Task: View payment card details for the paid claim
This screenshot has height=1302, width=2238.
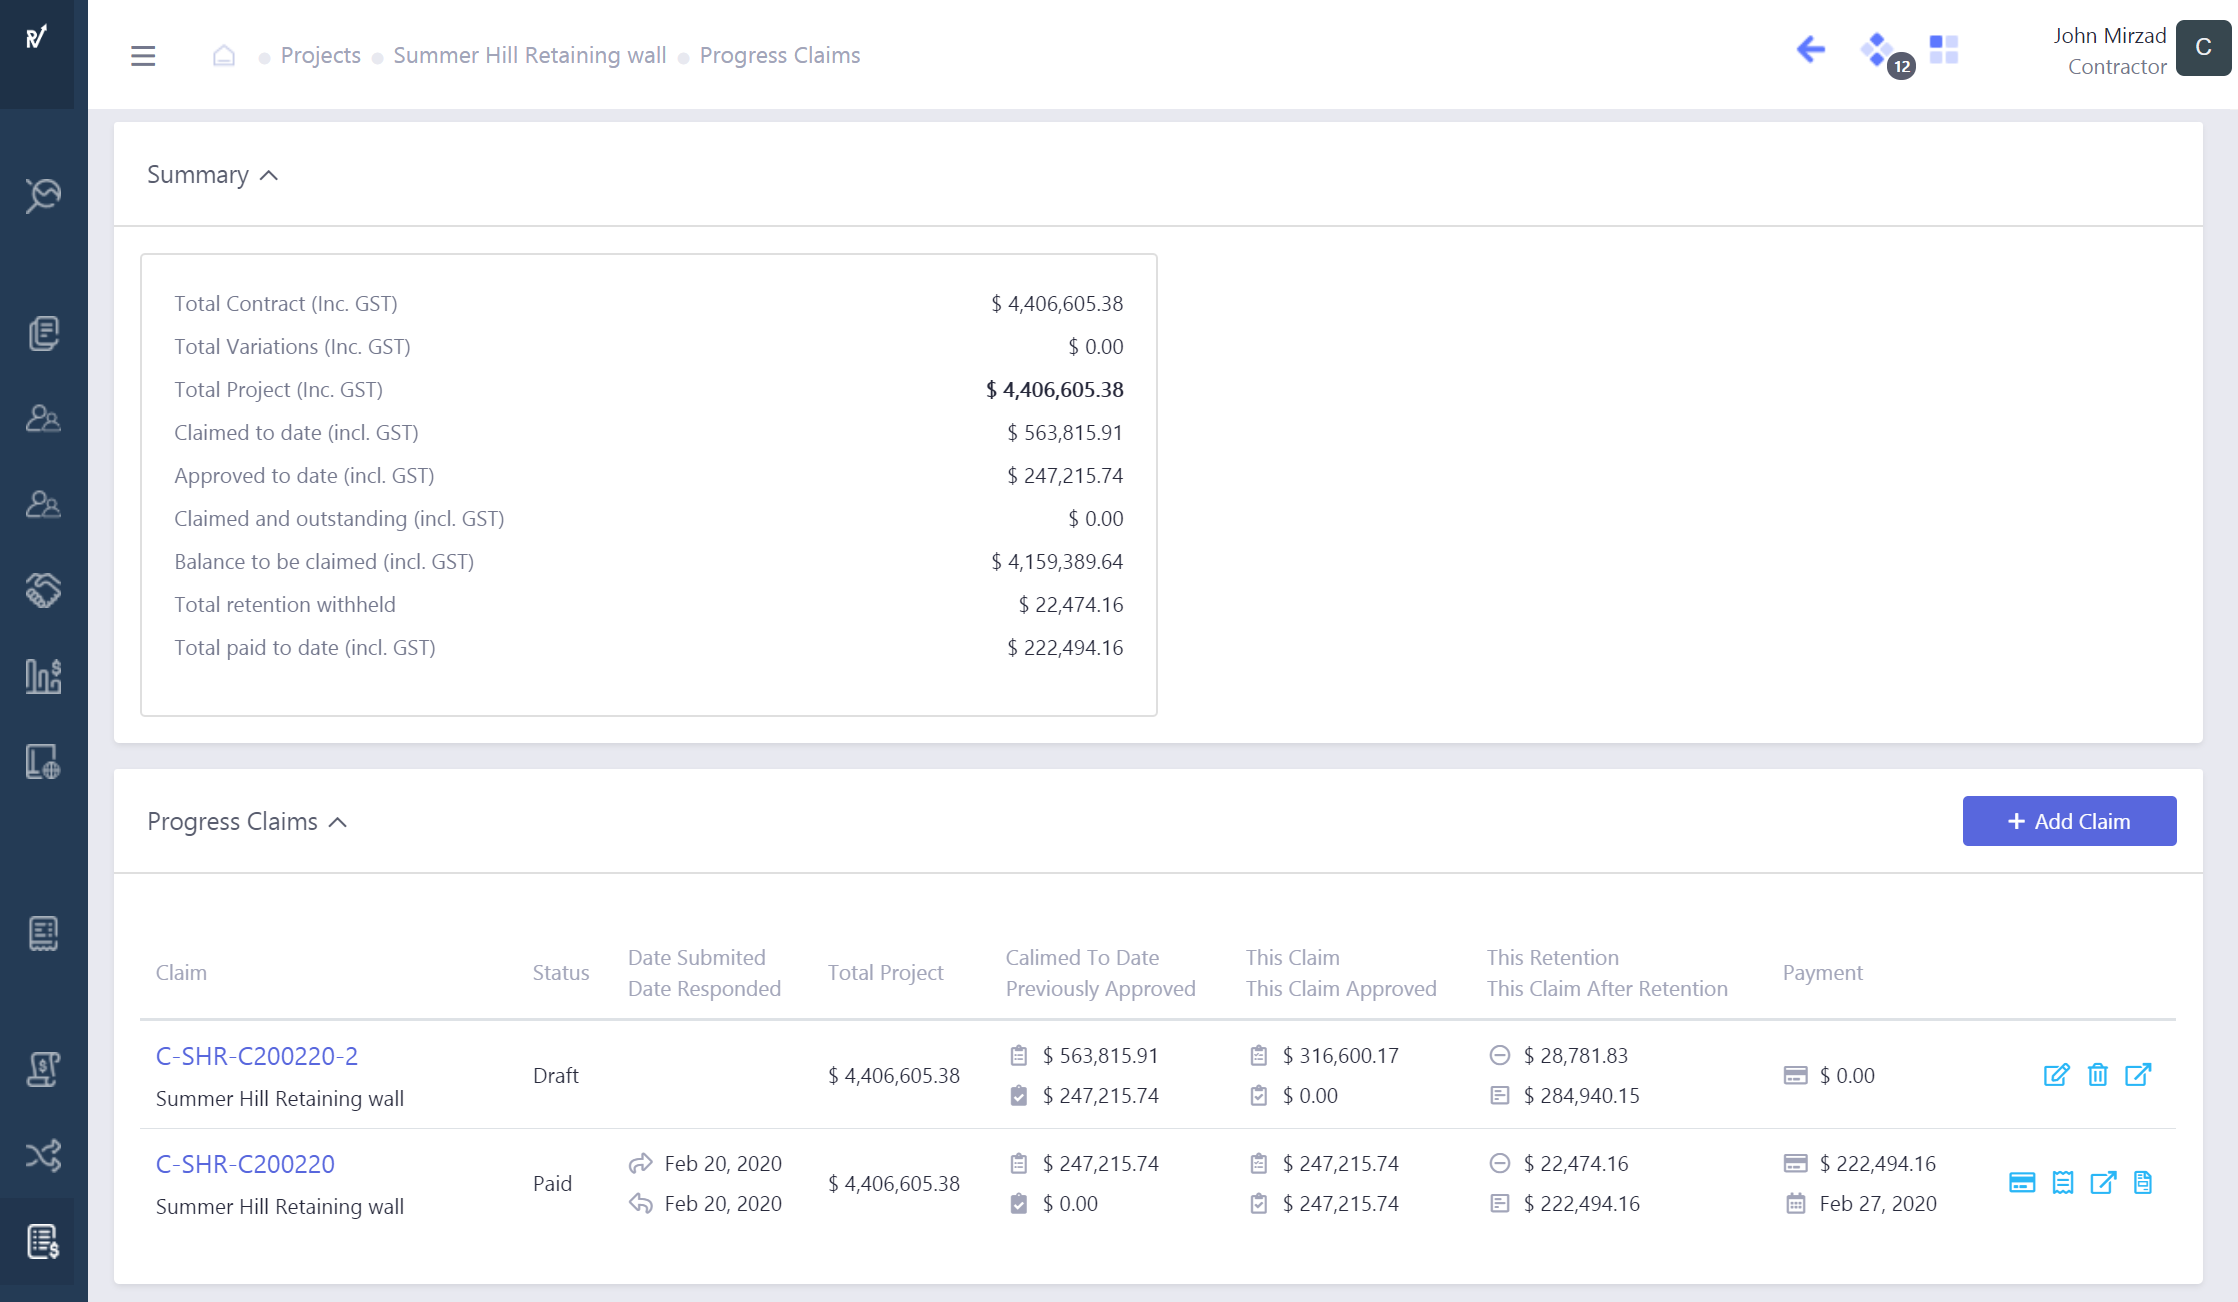Action: [x=2022, y=1182]
